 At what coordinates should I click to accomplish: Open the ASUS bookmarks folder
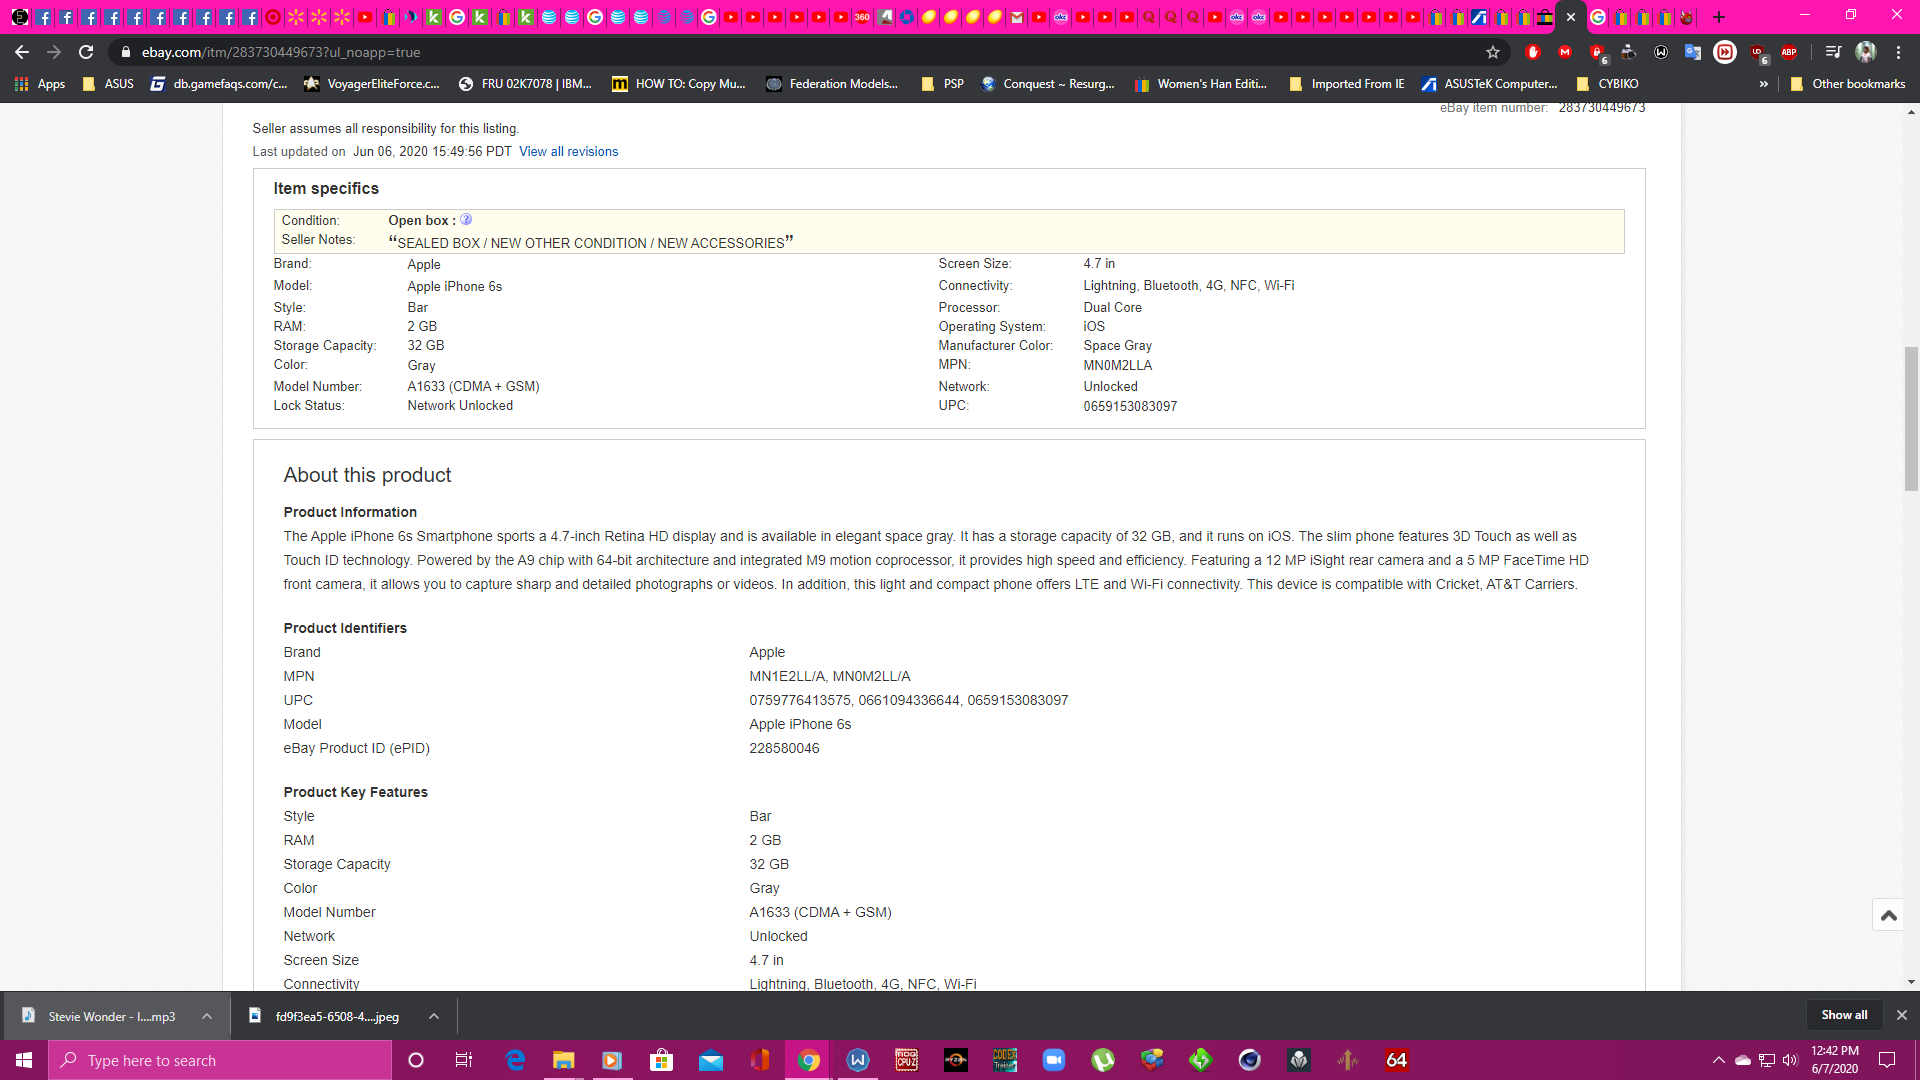coord(108,84)
